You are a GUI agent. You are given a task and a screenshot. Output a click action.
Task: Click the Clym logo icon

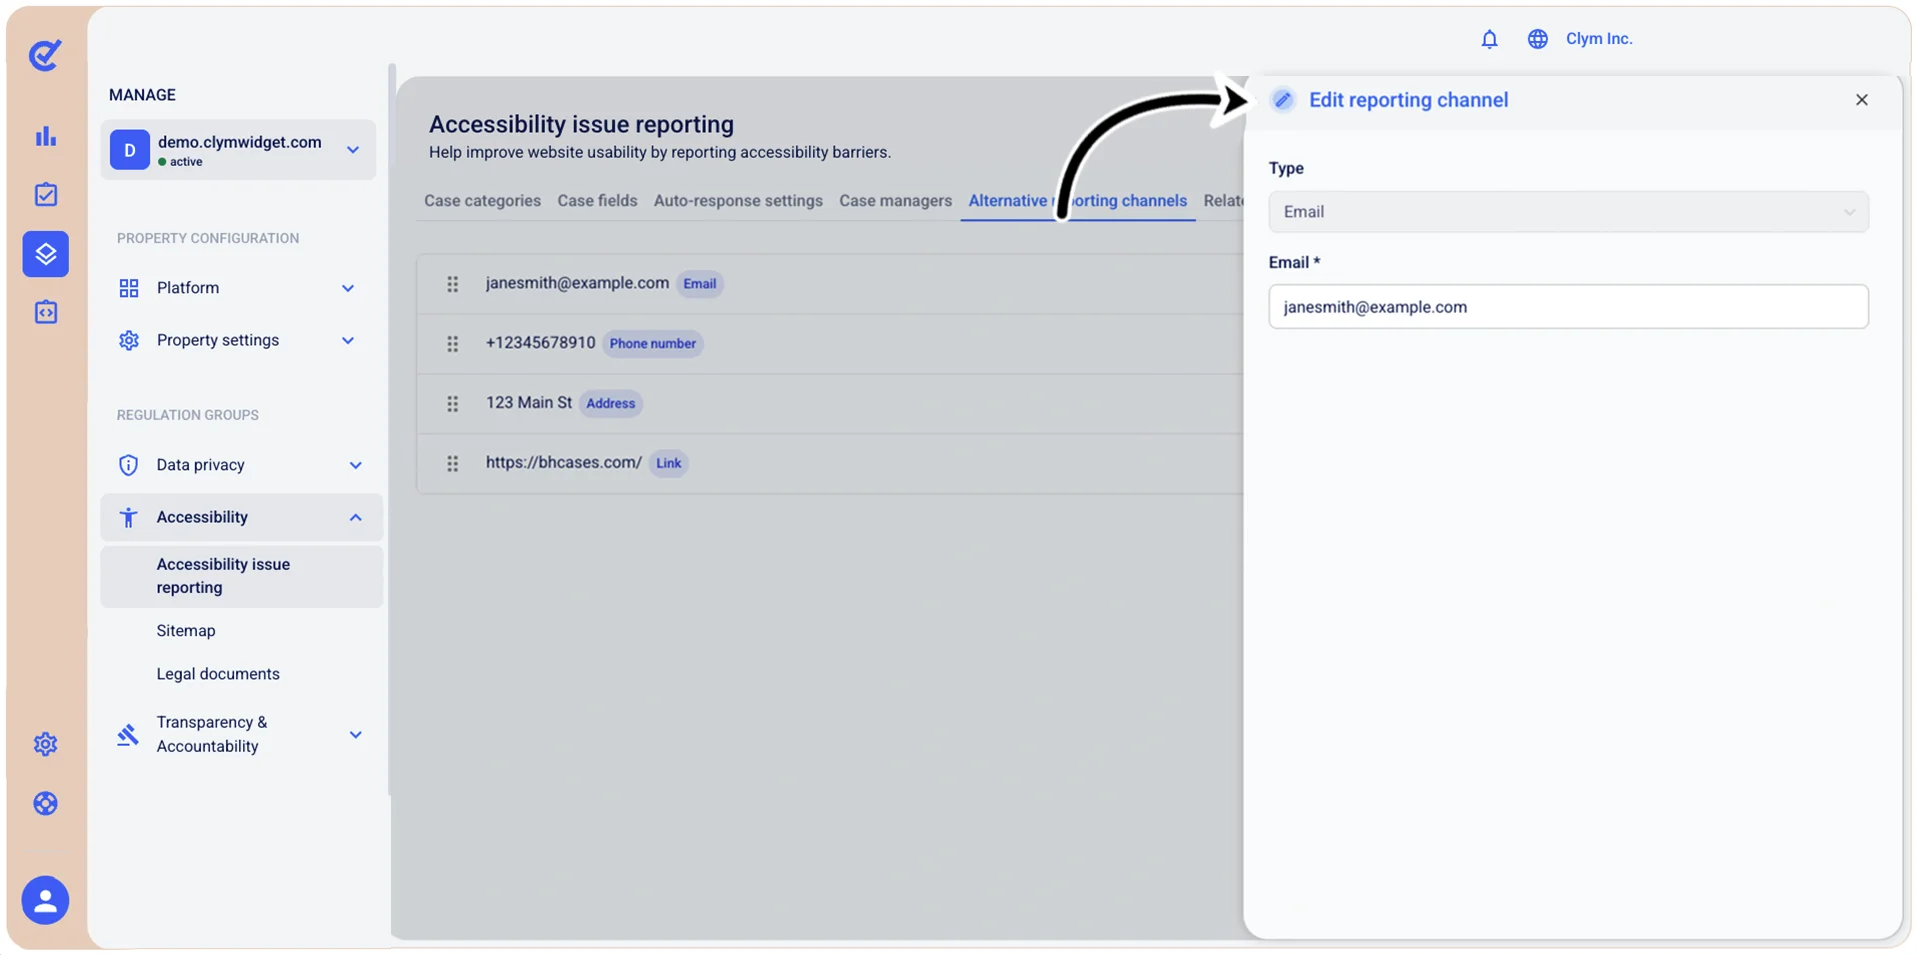click(45, 55)
